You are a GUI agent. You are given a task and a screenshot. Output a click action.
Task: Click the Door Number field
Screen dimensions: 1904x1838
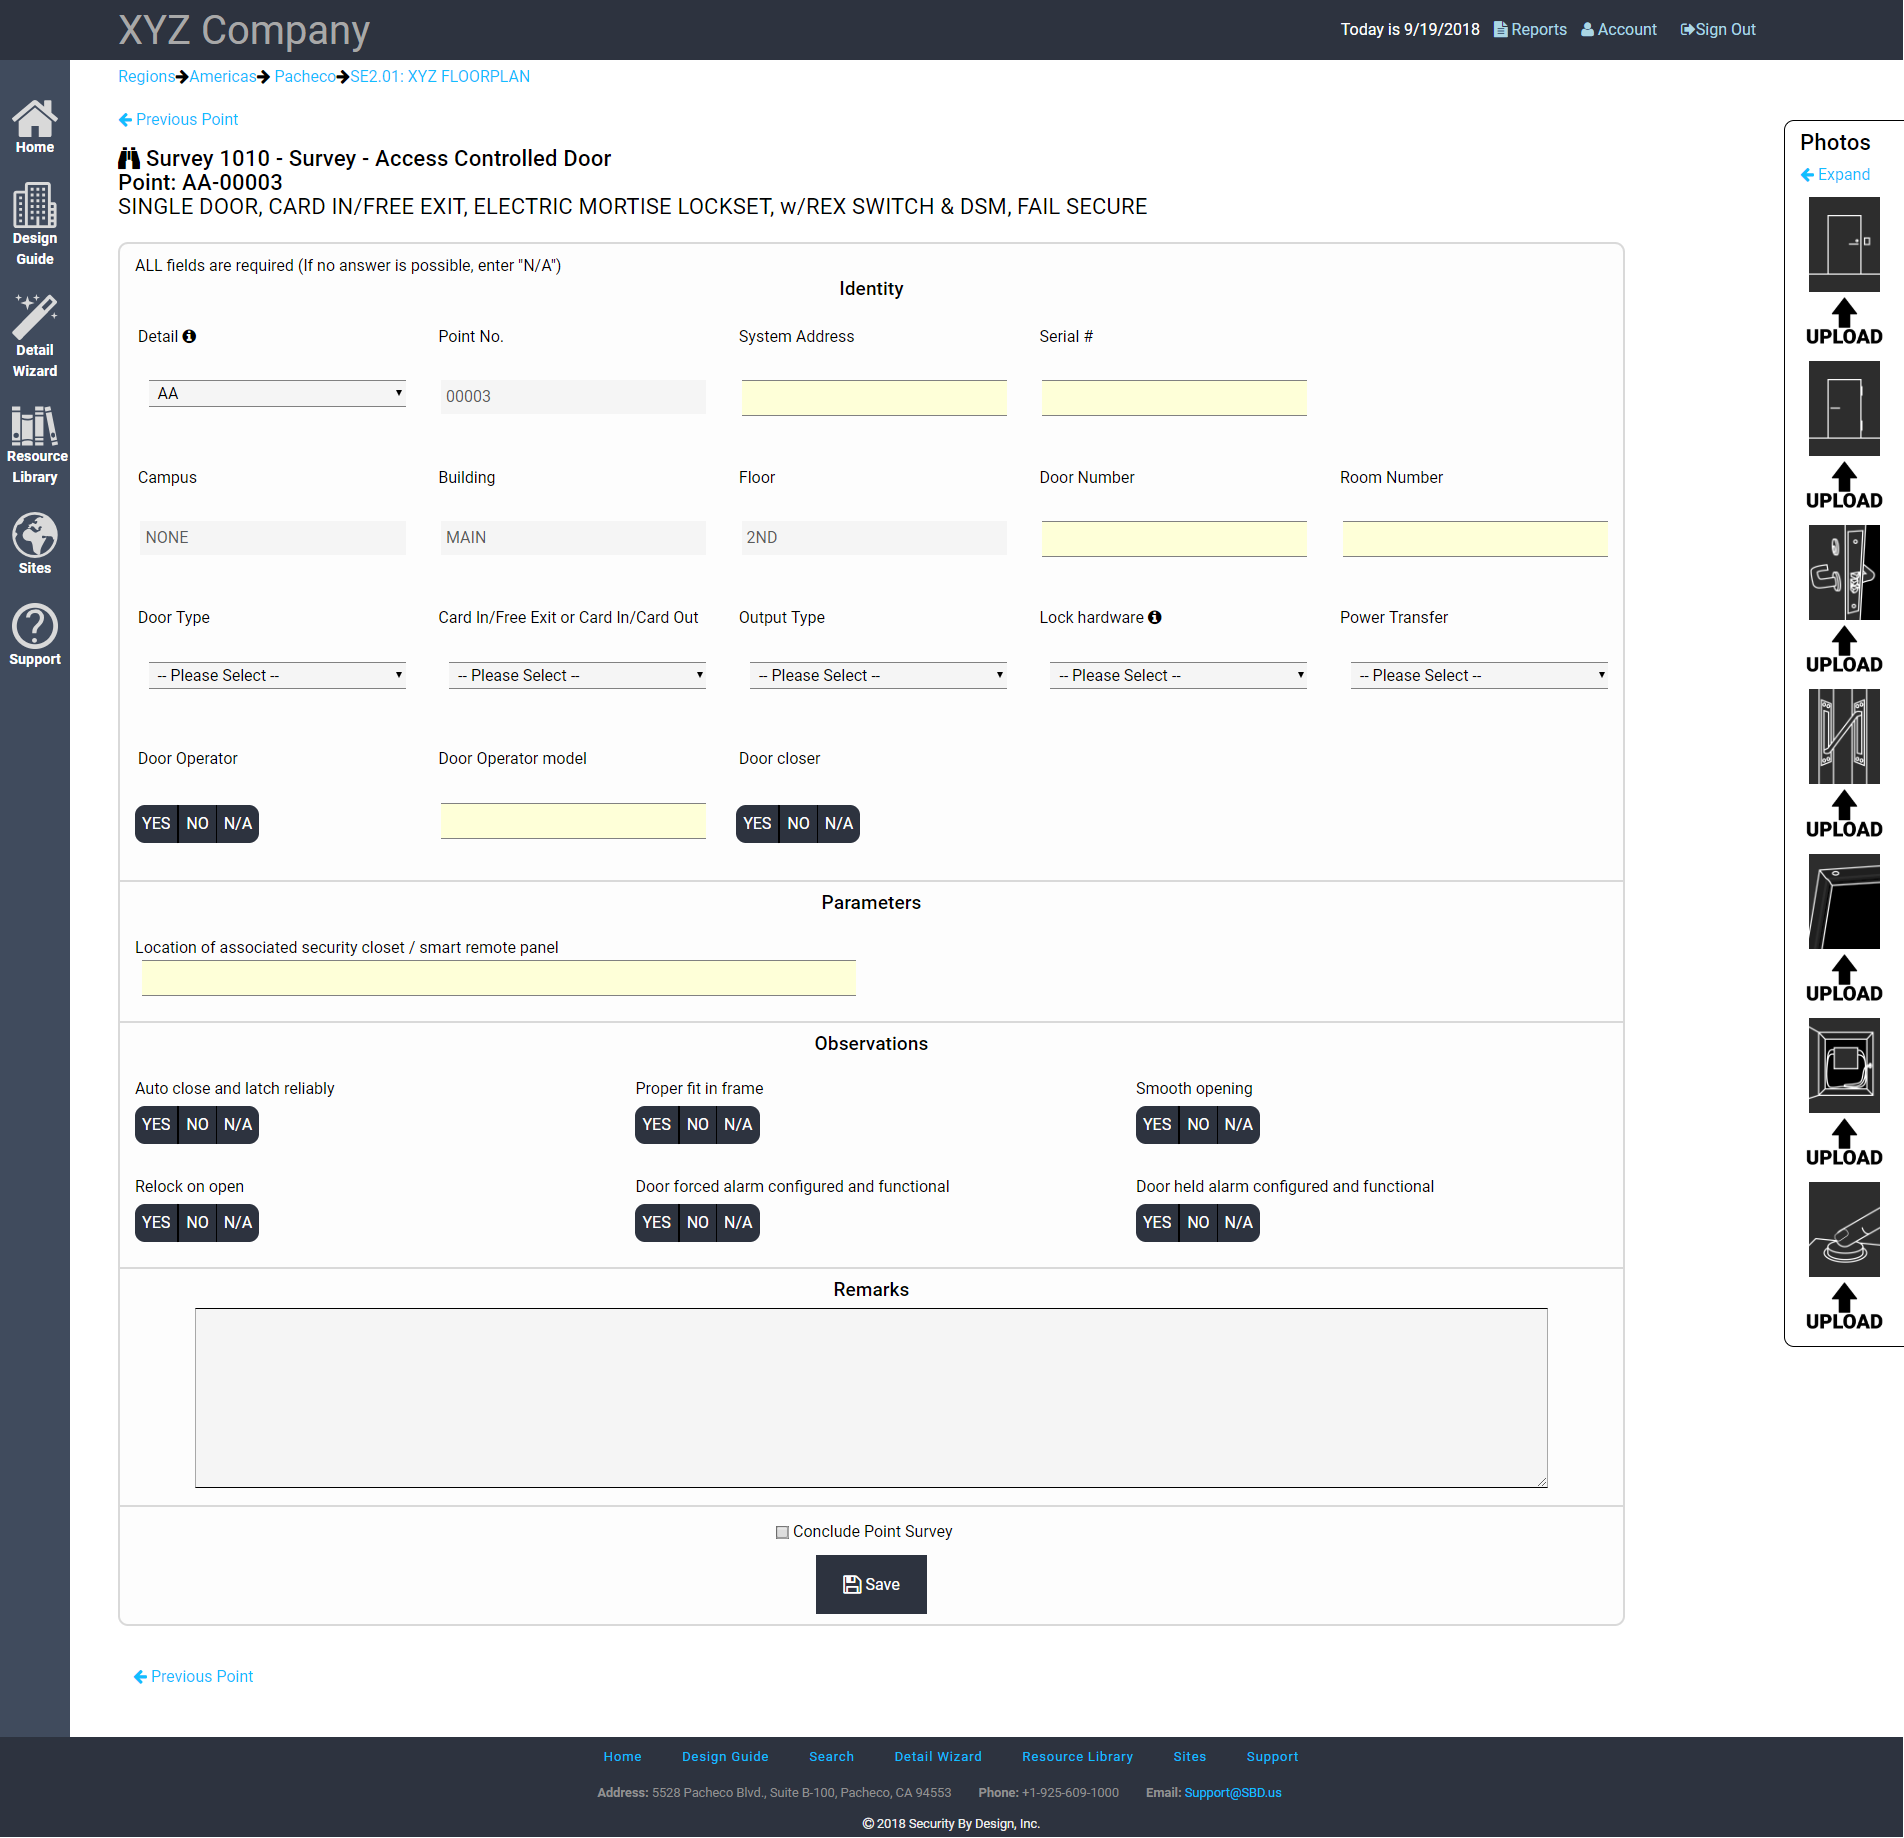pyautogui.click(x=1174, y=539)
